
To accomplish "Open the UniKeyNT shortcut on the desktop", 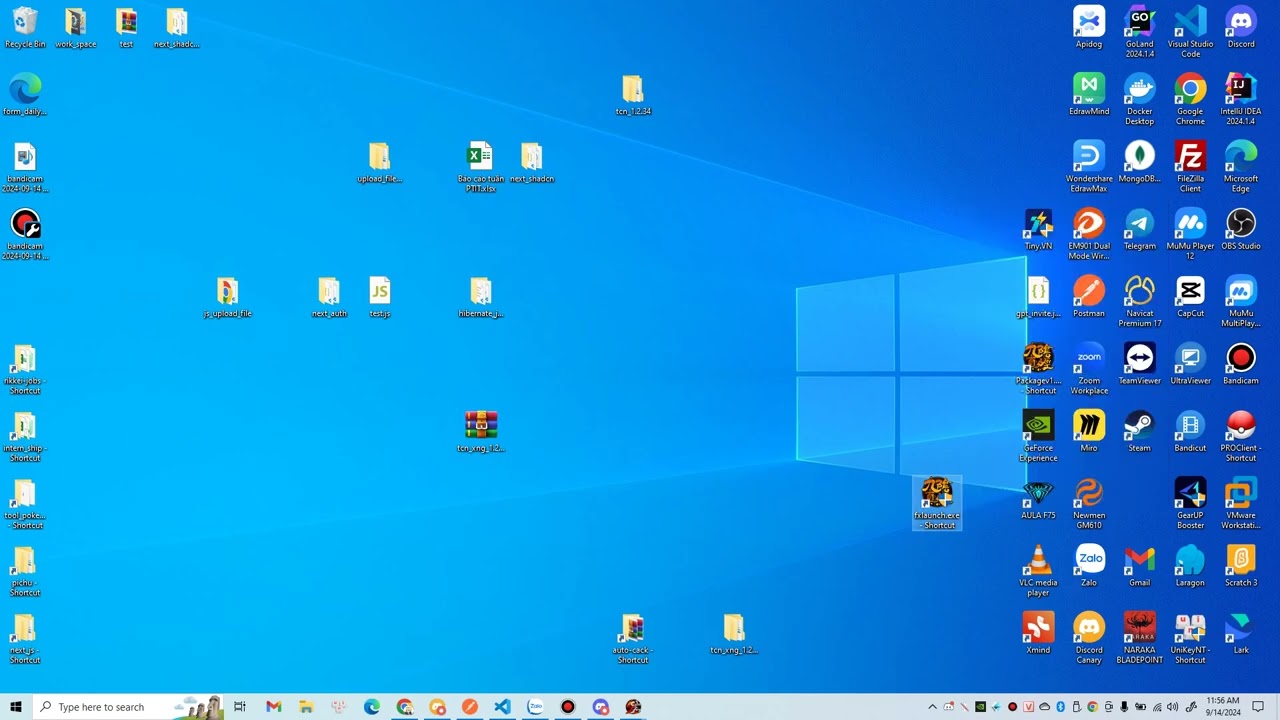I will coord(1190,637).
